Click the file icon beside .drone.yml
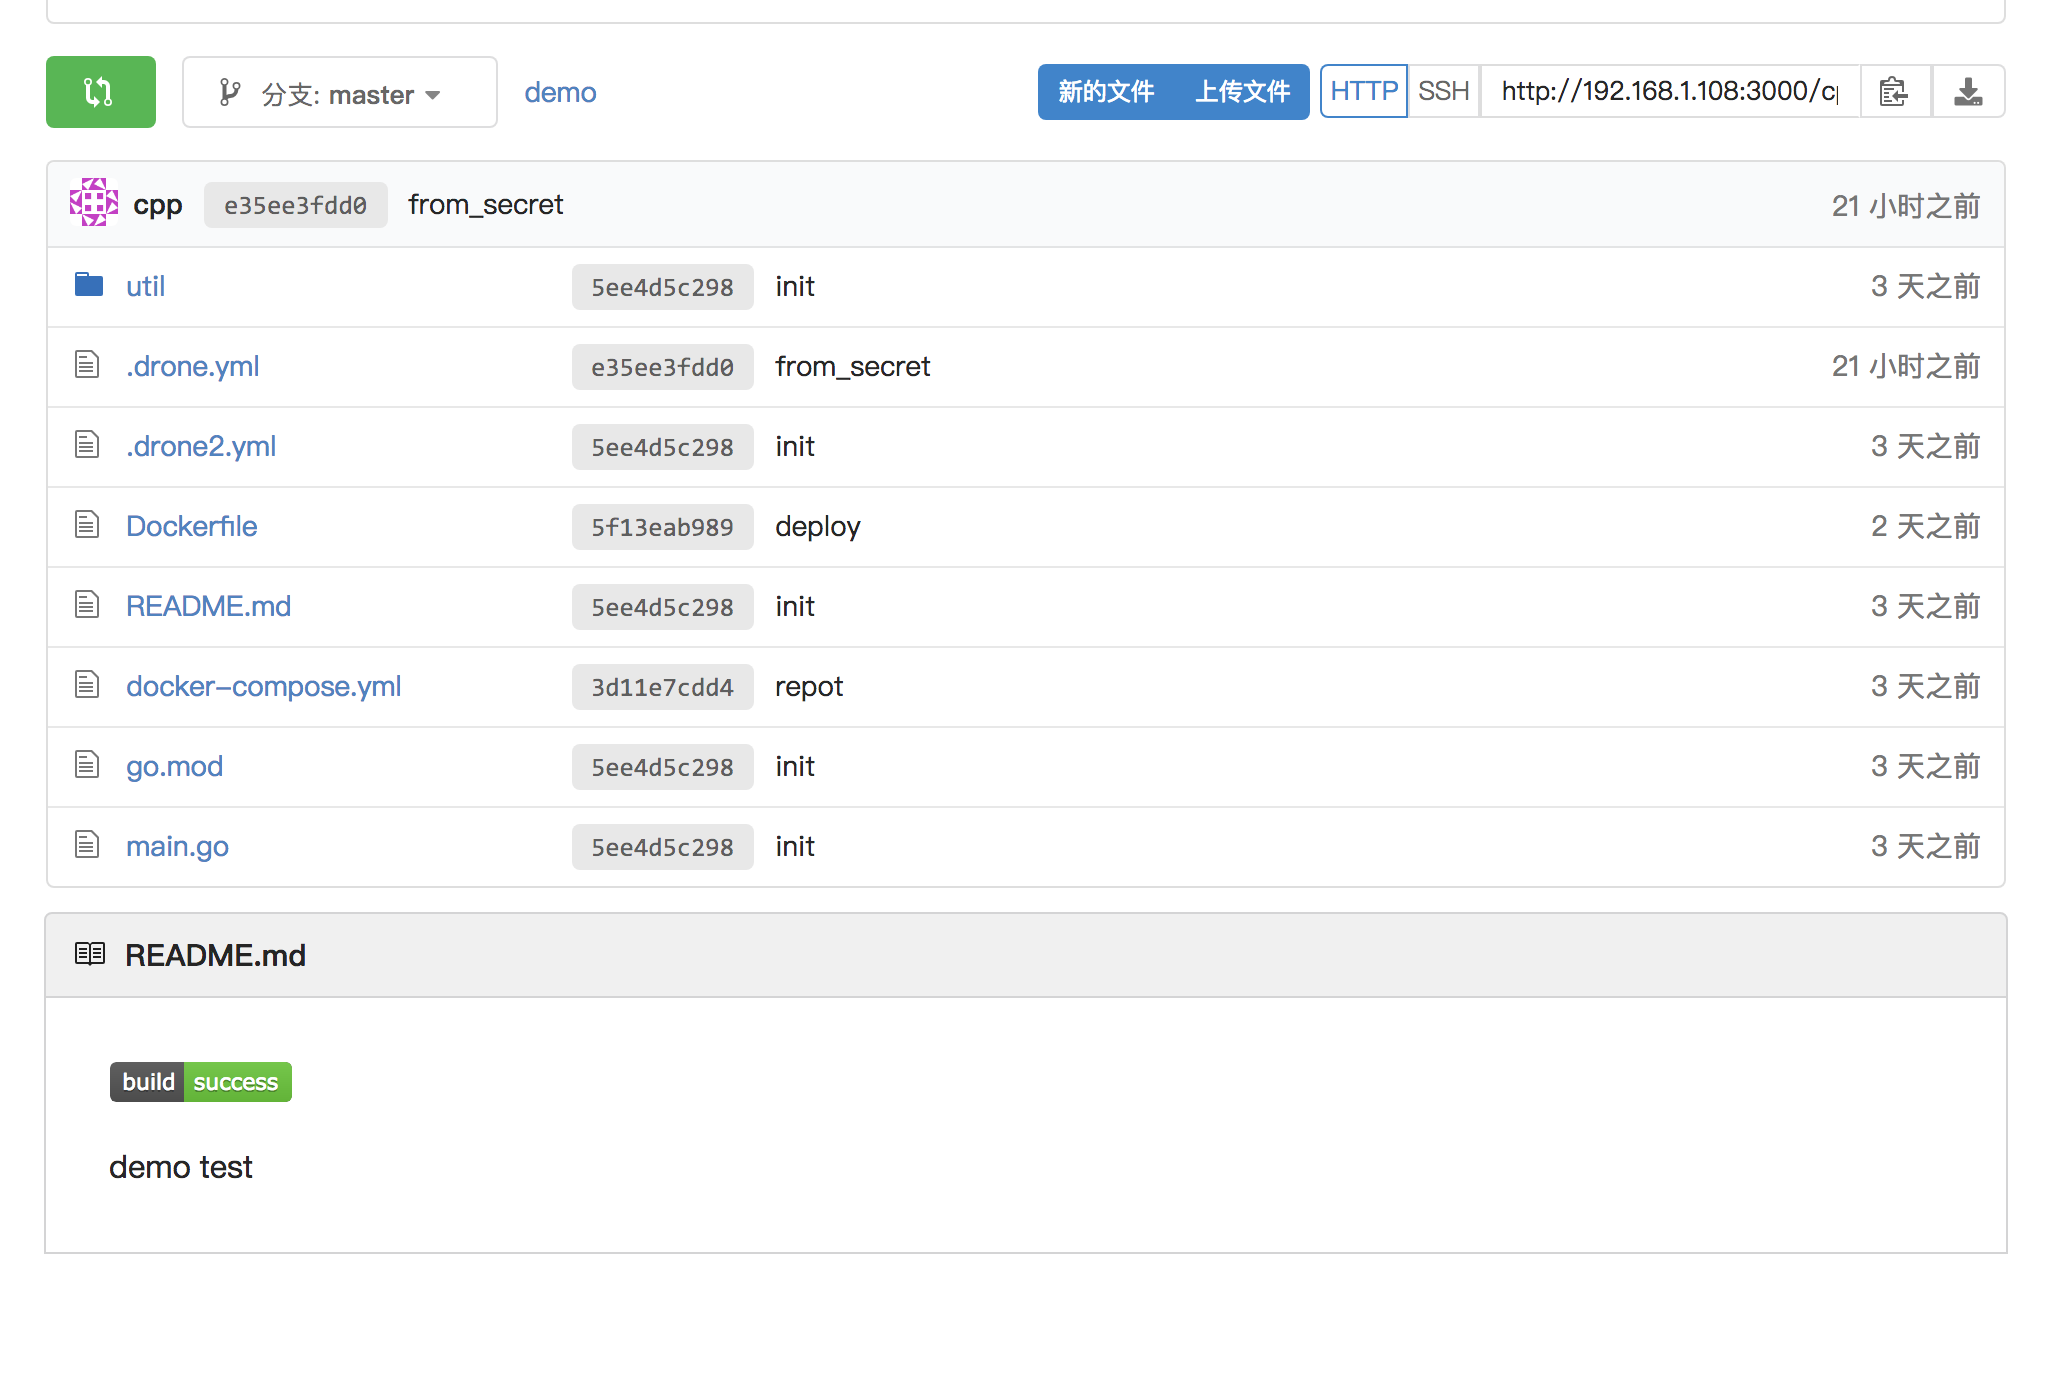2056x1394 pixels. click(x=87, y=365)
